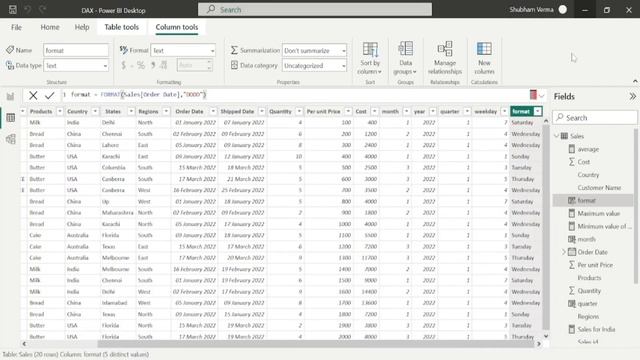Screen dimensions: 640x360
Task: Select the Cost field
Action: [x=583, y=162]
